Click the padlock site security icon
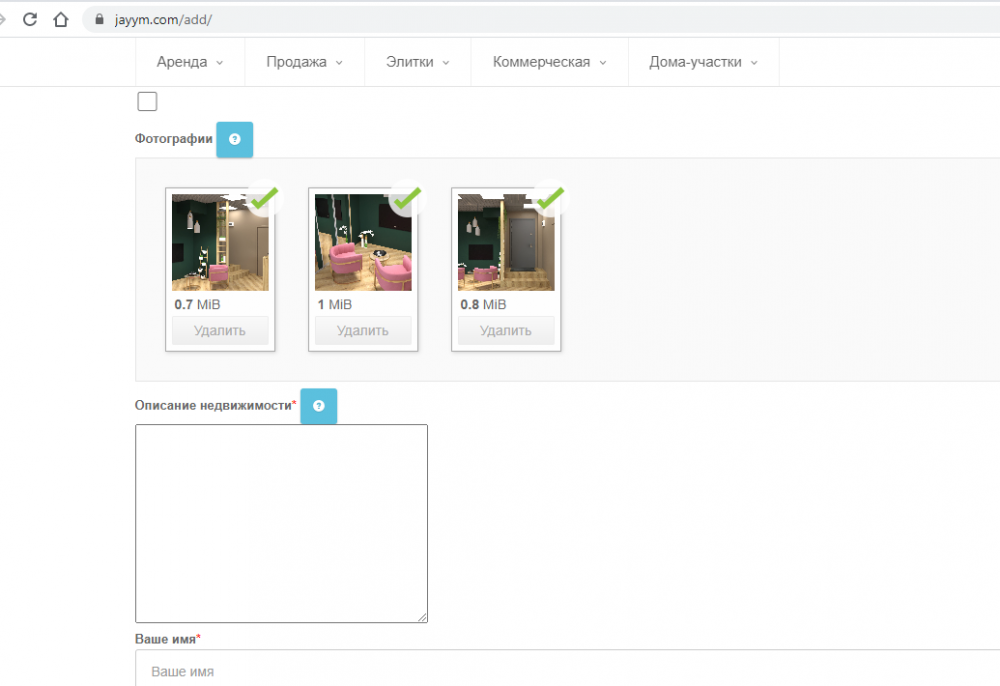The height and width of the screenshot is (686, 1000). pyautogui.click(x=98, y=19)
